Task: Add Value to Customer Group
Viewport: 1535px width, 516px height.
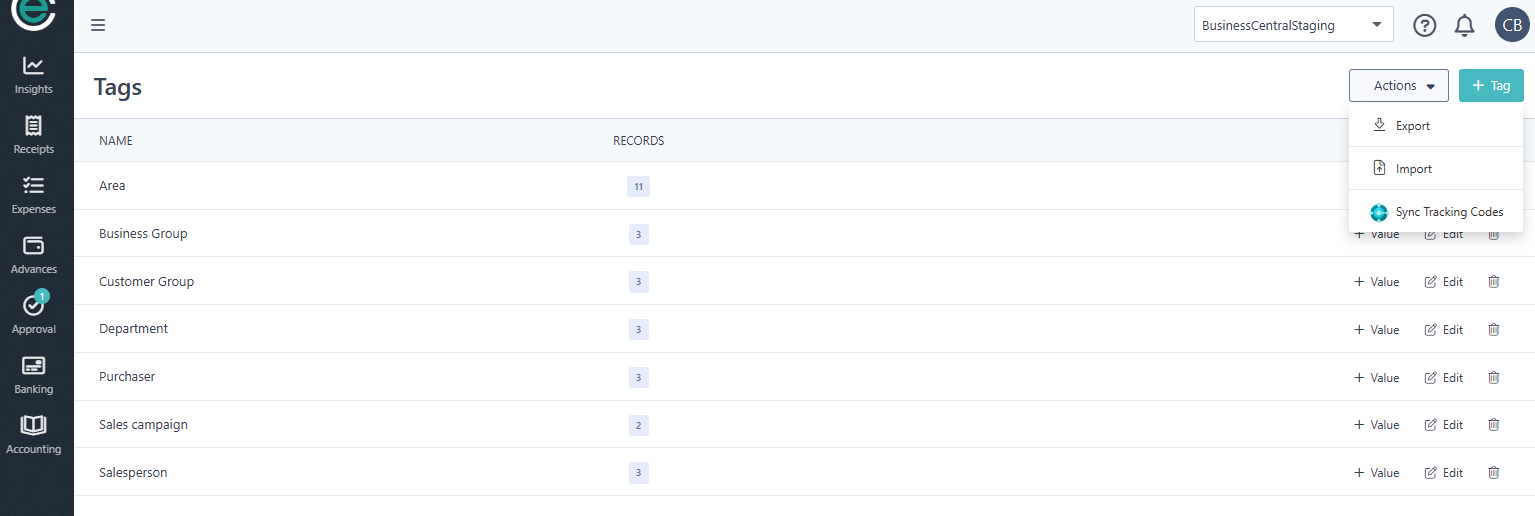Action: [1376, 282]
